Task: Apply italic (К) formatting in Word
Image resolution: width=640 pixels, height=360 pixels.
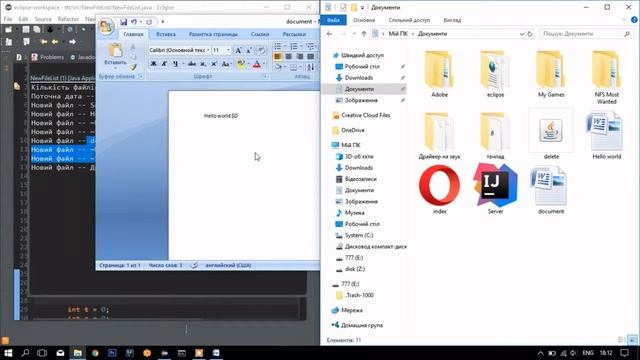Action: pos(164,64)
